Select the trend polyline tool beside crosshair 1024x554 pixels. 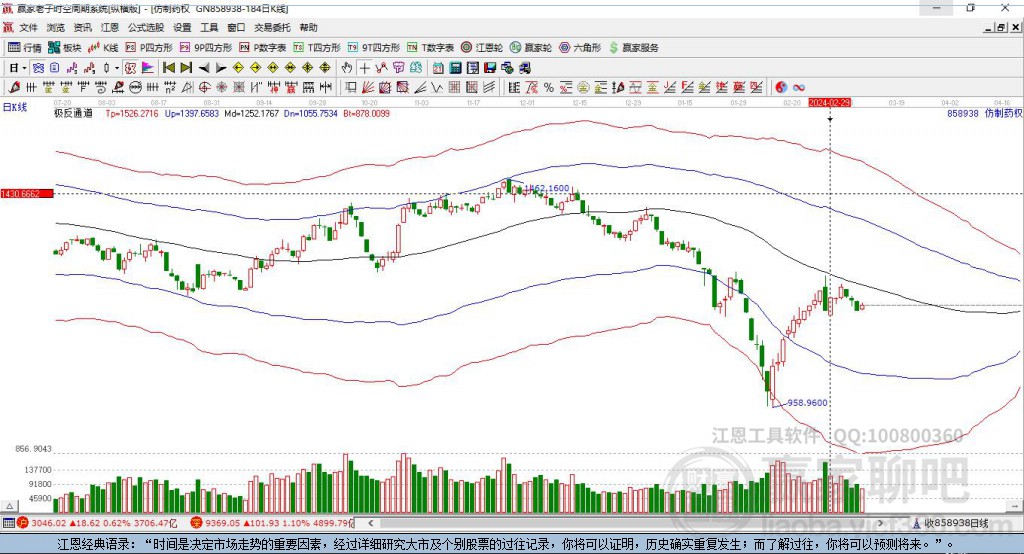pos(381,68)
